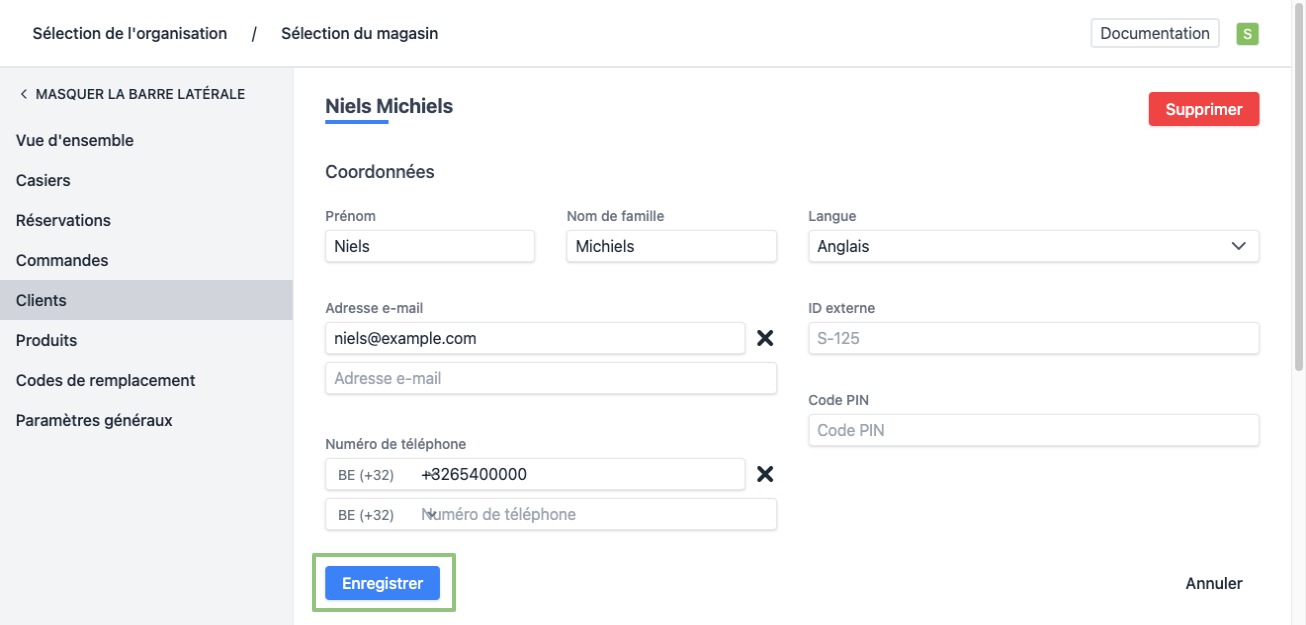Remove the +3265400000 phone number
The height and width of the screenshot is (625, 1306).
coord(765,474)
